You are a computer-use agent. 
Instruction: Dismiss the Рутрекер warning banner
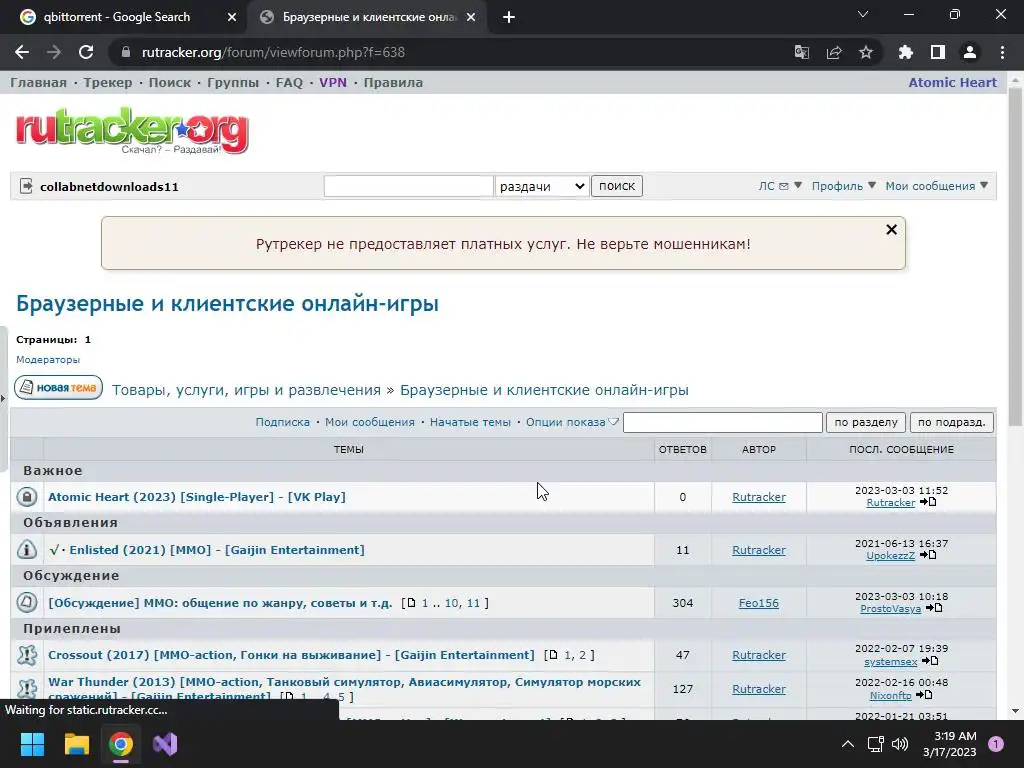(x=891, y=230)
